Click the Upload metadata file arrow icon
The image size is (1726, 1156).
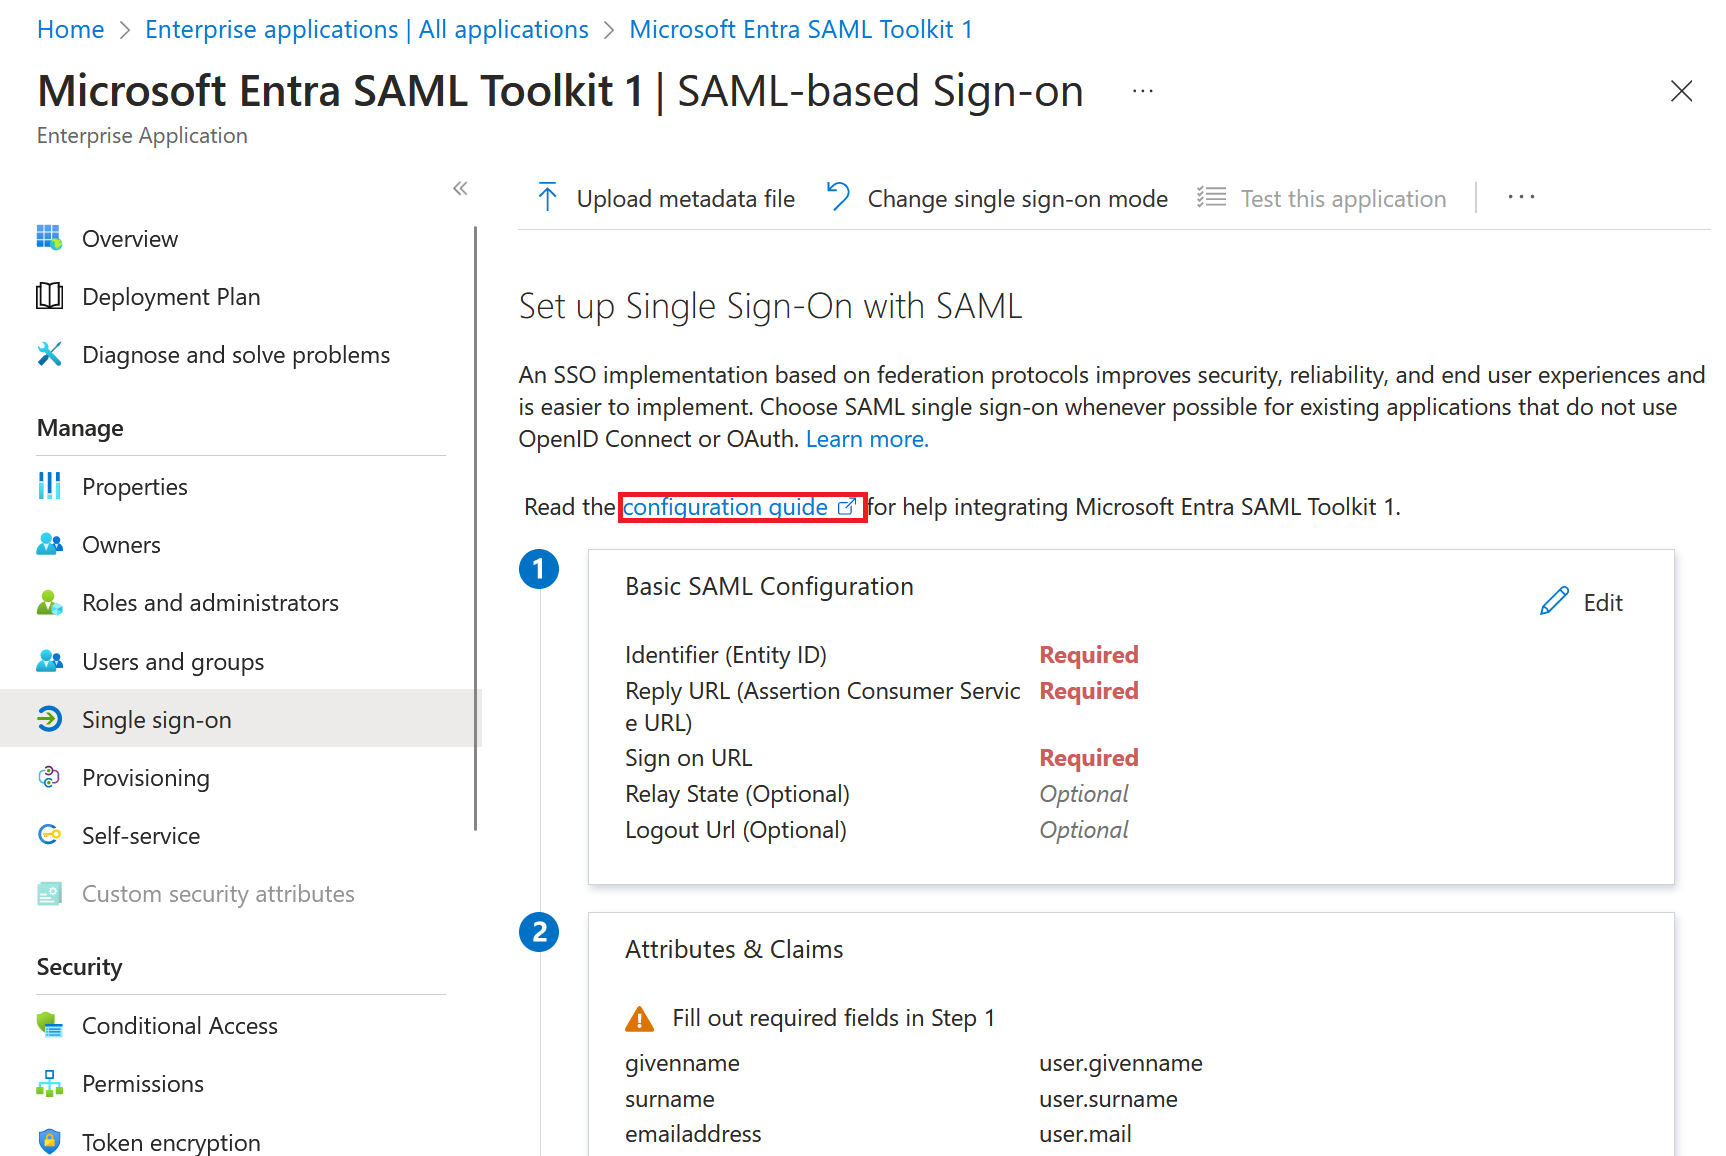pos(548,197)
